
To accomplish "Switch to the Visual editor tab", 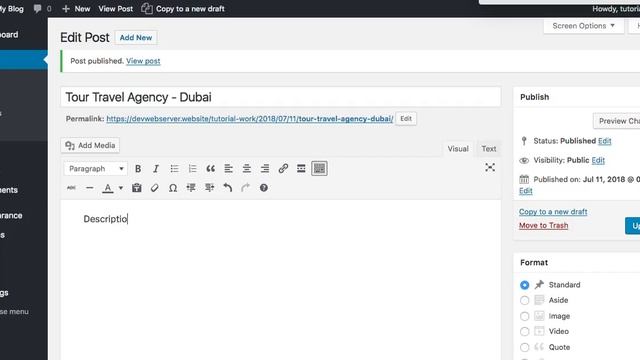I will point(458,149).
